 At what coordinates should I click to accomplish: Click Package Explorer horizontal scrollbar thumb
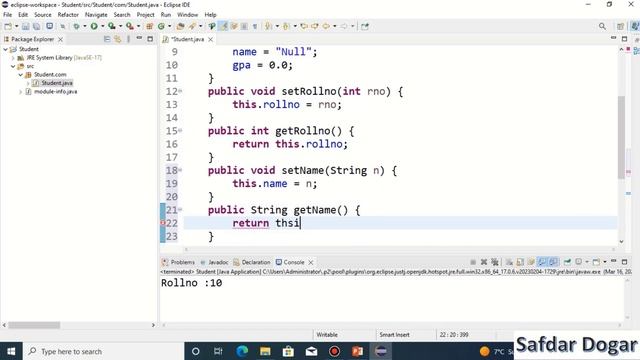coord(34,325)
